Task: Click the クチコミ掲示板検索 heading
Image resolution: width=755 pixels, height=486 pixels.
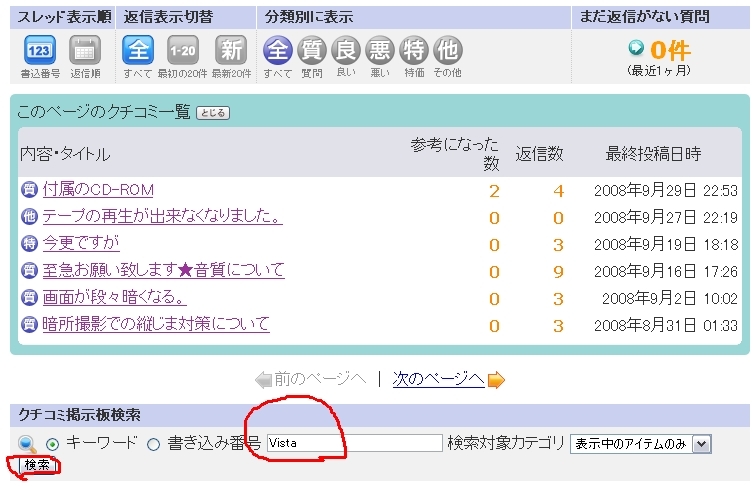Action: (x=79, y=415)
